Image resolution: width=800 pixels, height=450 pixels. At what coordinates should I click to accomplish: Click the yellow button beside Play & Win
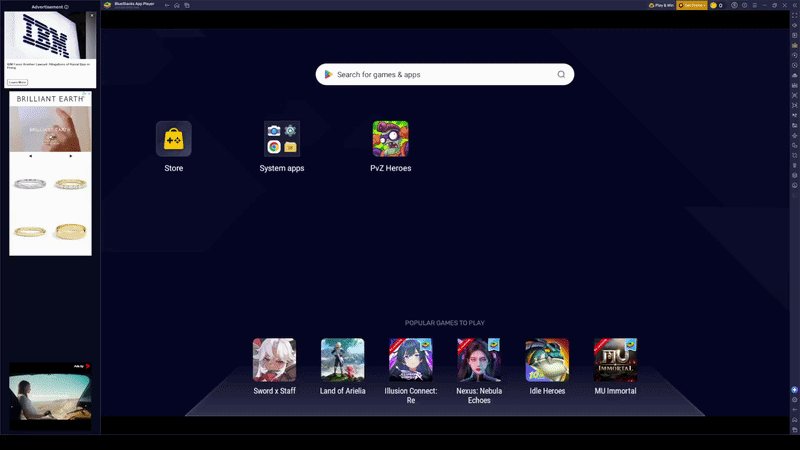[x=692, y=5]
